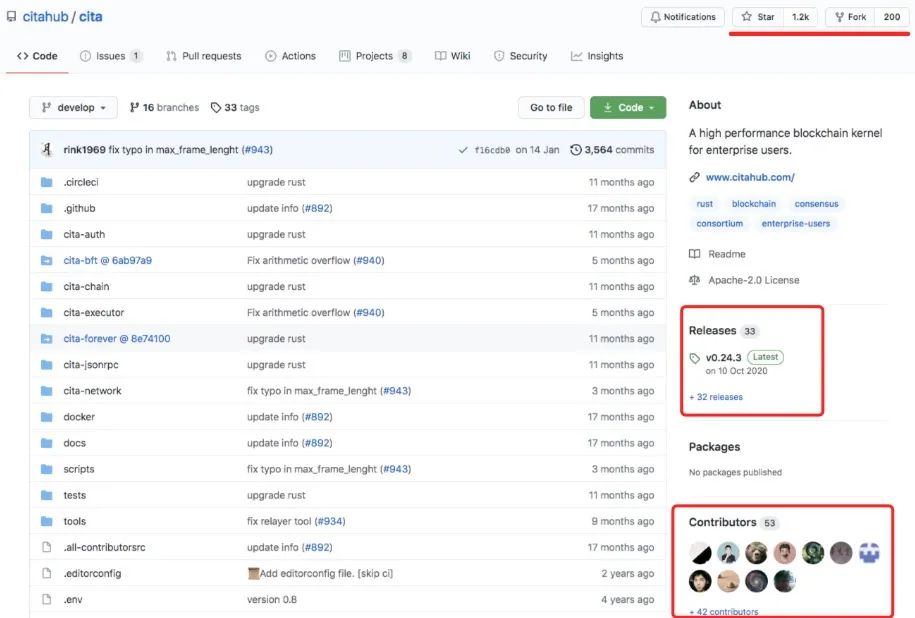Screen dimensions: 915x618
Task: Open #940 link in the cita-executor row
Action: point(369,313)
